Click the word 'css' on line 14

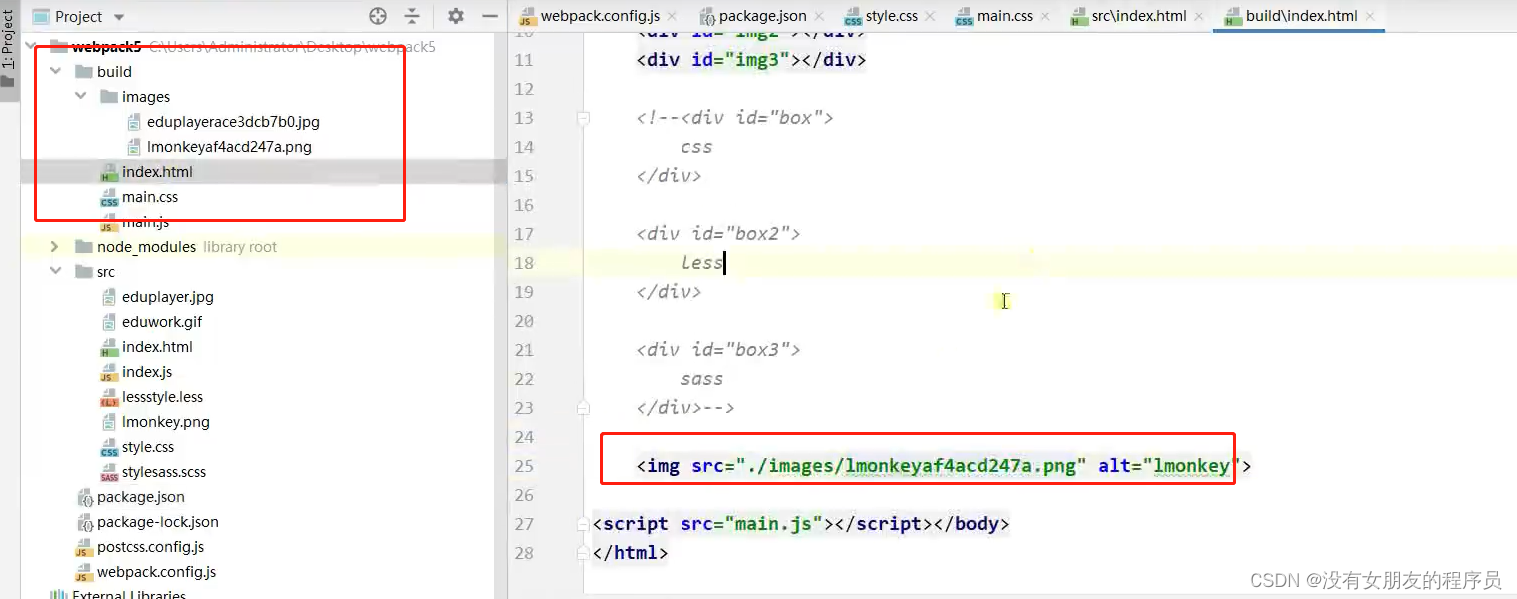tap(696, 147)
